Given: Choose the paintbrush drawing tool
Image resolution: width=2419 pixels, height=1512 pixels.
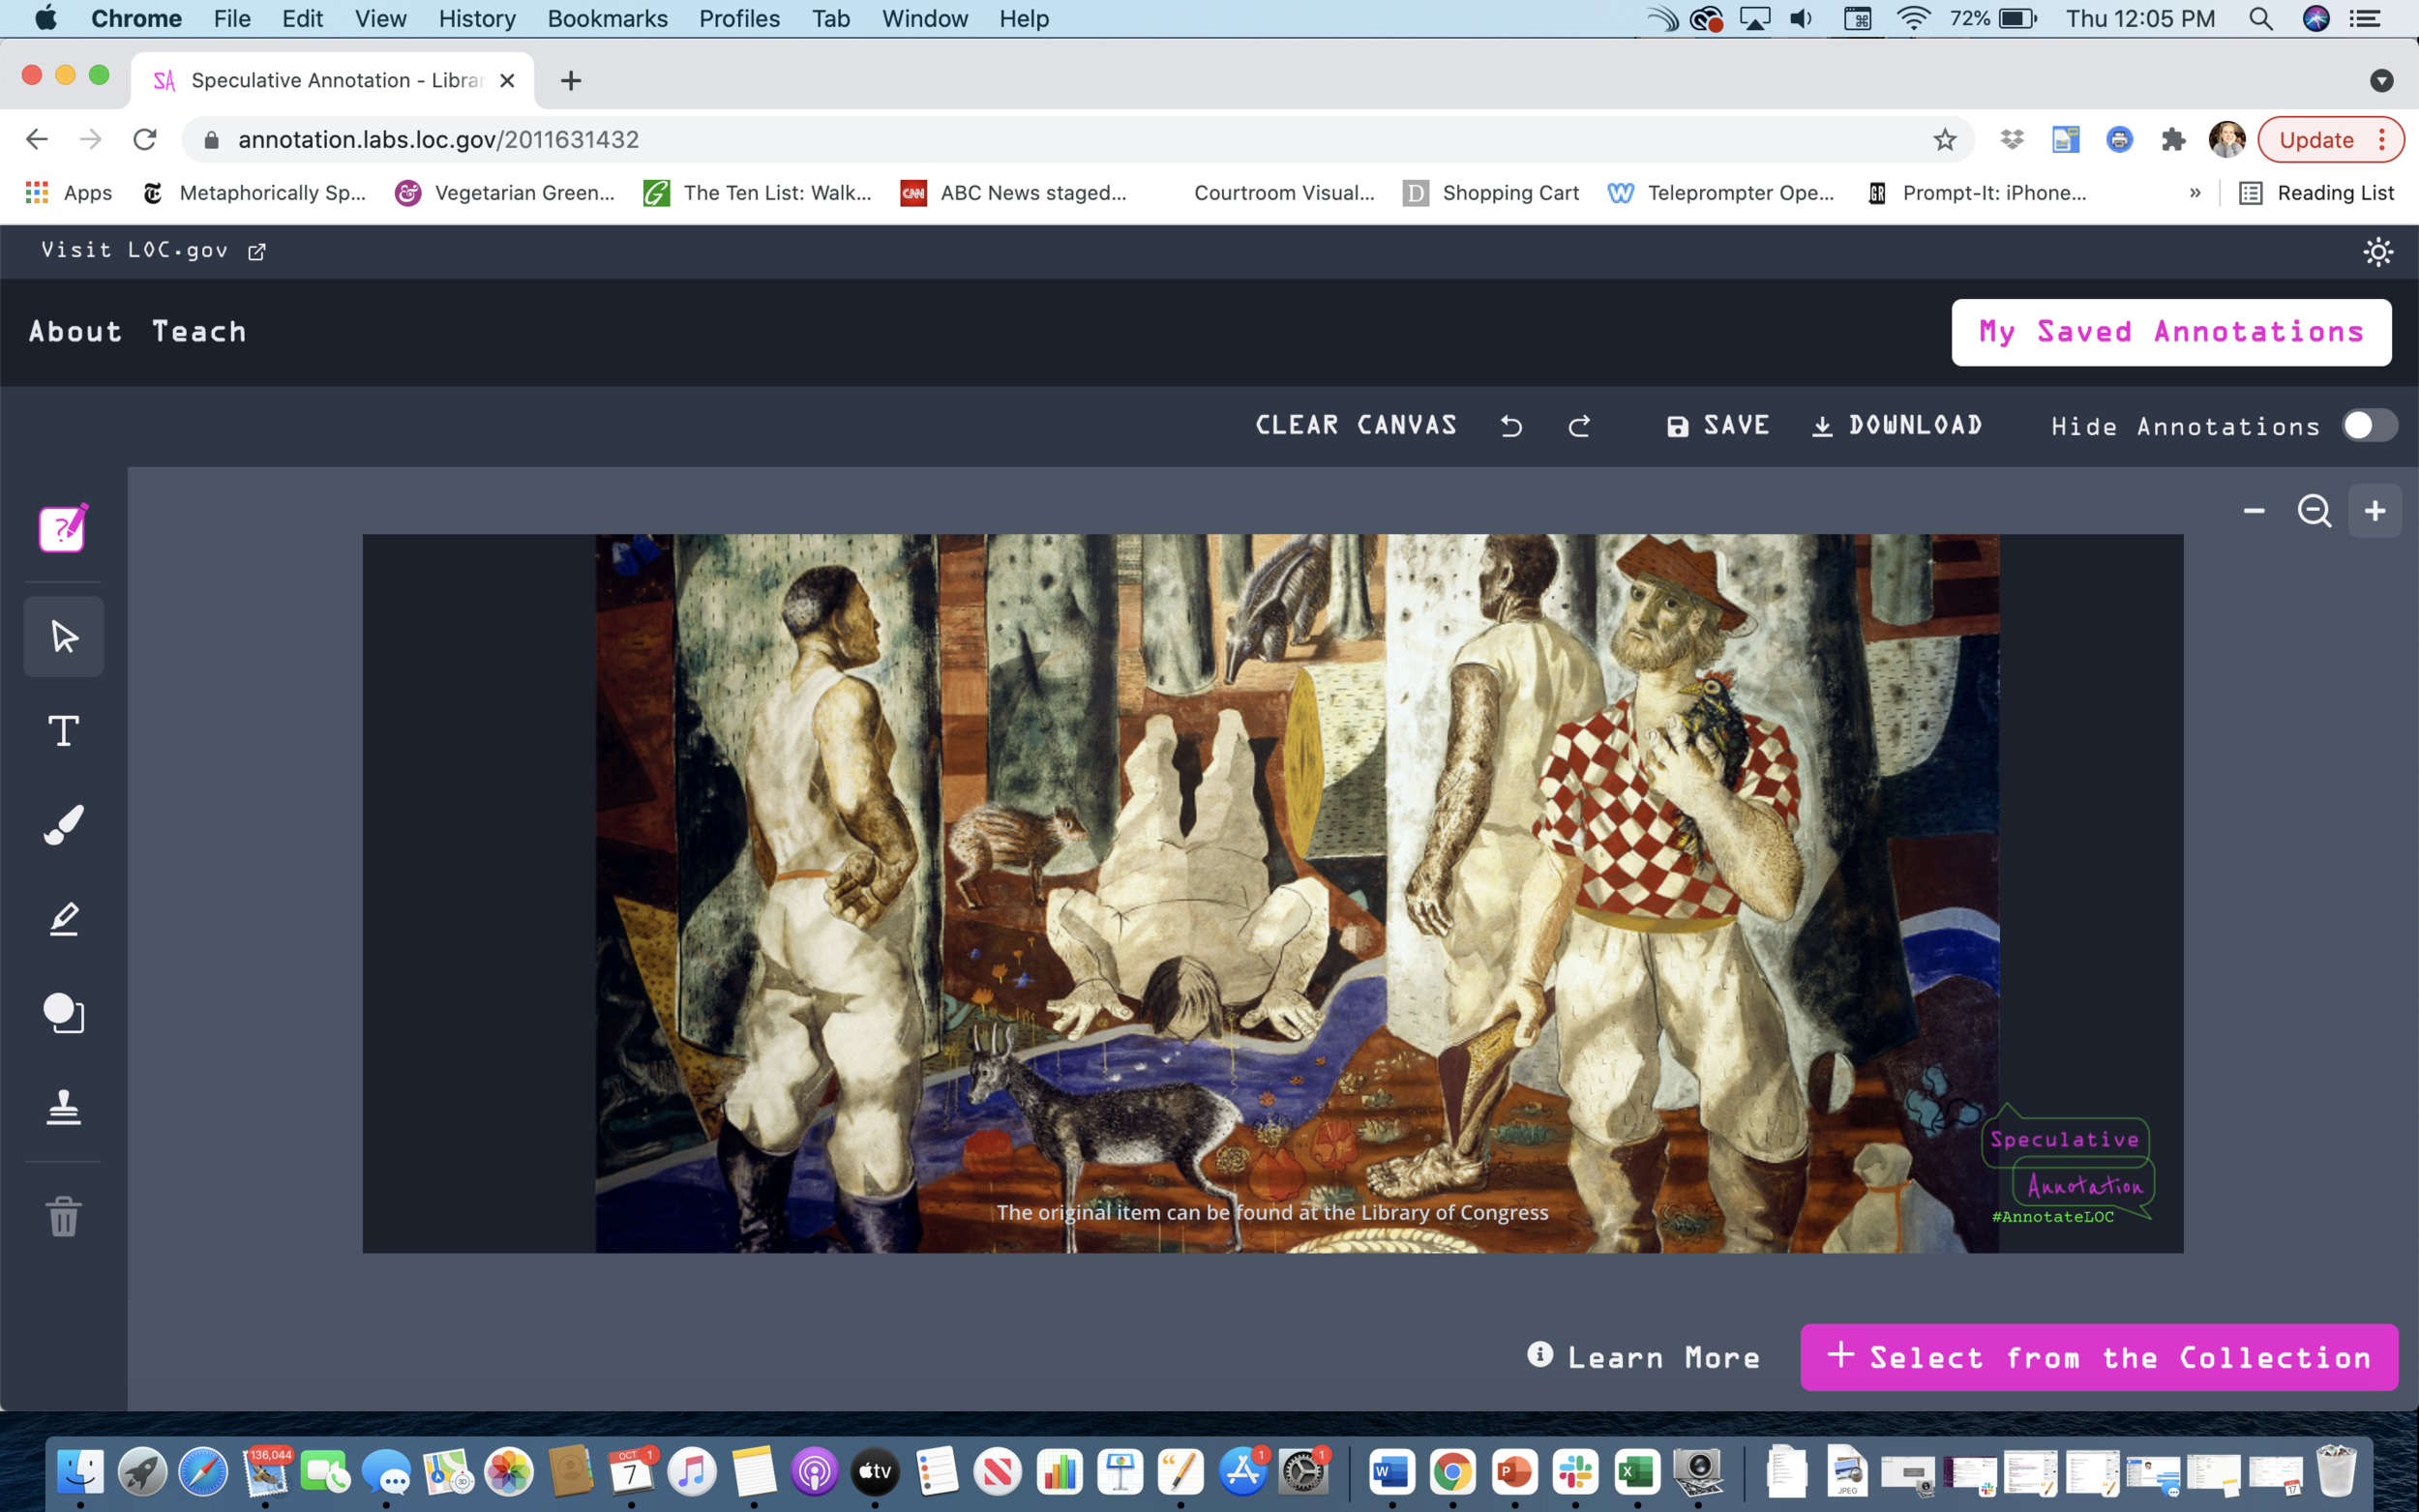Looking at the screenshot, I should (64, 825).
